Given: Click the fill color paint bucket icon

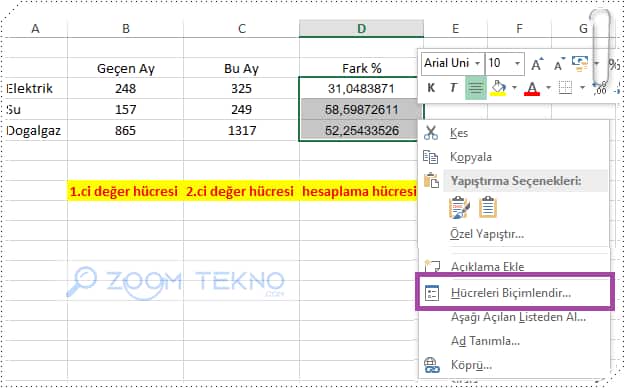Looking at the screenshot, I should click(x=498, y=88).
